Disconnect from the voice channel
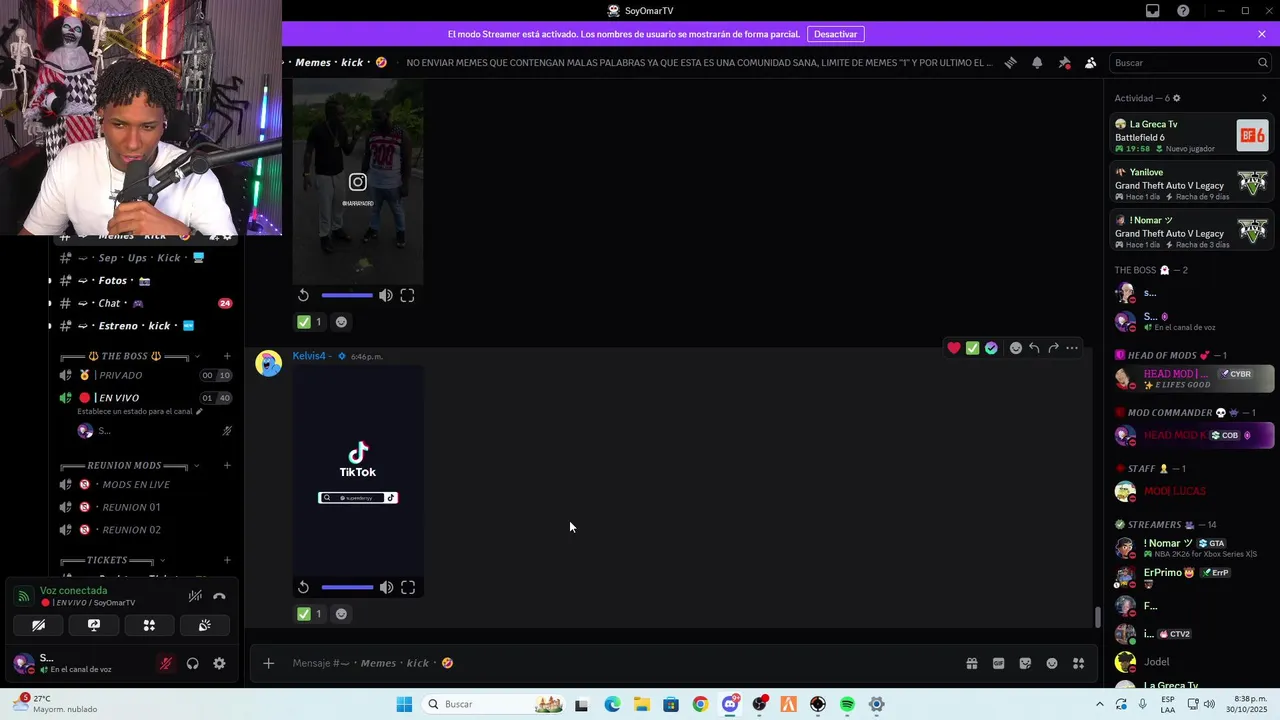Image resolution: width=1280 pixels, height=720 pixels. [219, 596]
